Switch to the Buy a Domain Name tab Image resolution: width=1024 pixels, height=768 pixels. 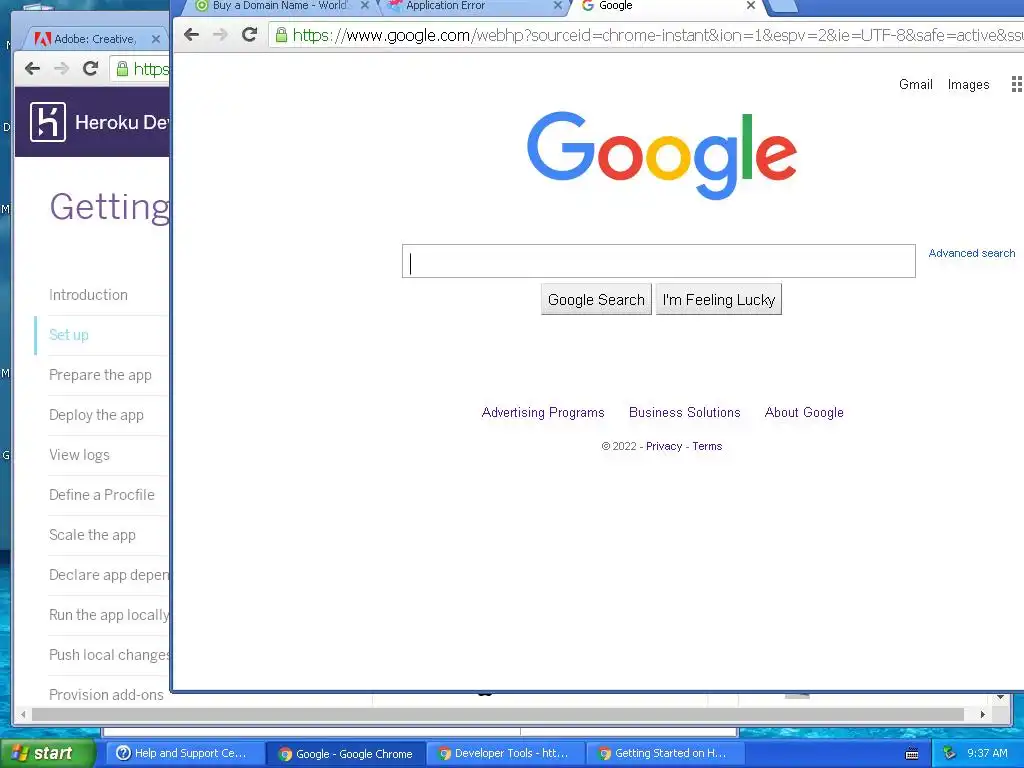pos(279,5)
